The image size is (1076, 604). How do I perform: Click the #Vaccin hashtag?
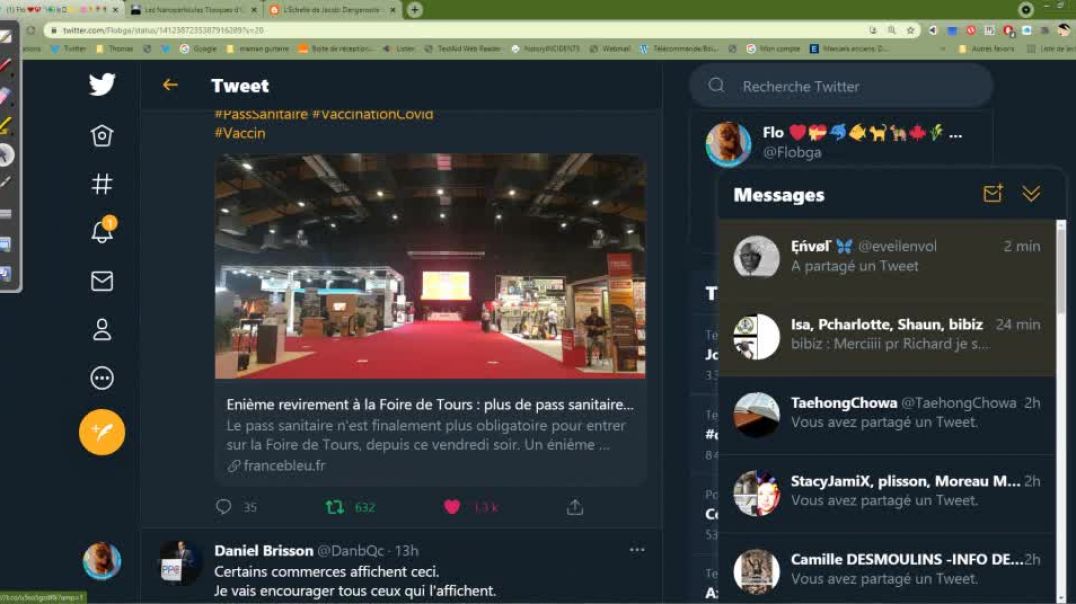[239, 133]
